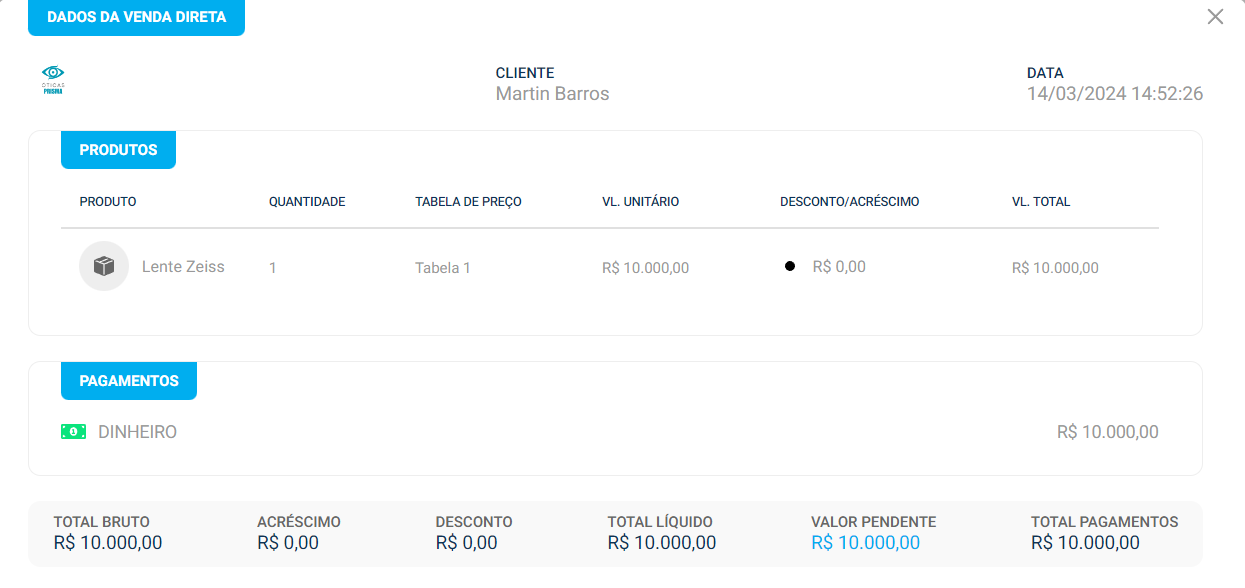Viewport: 1245px width, 588px height.
Task: Click the Dinheiro payment row label
Action: 137,432
